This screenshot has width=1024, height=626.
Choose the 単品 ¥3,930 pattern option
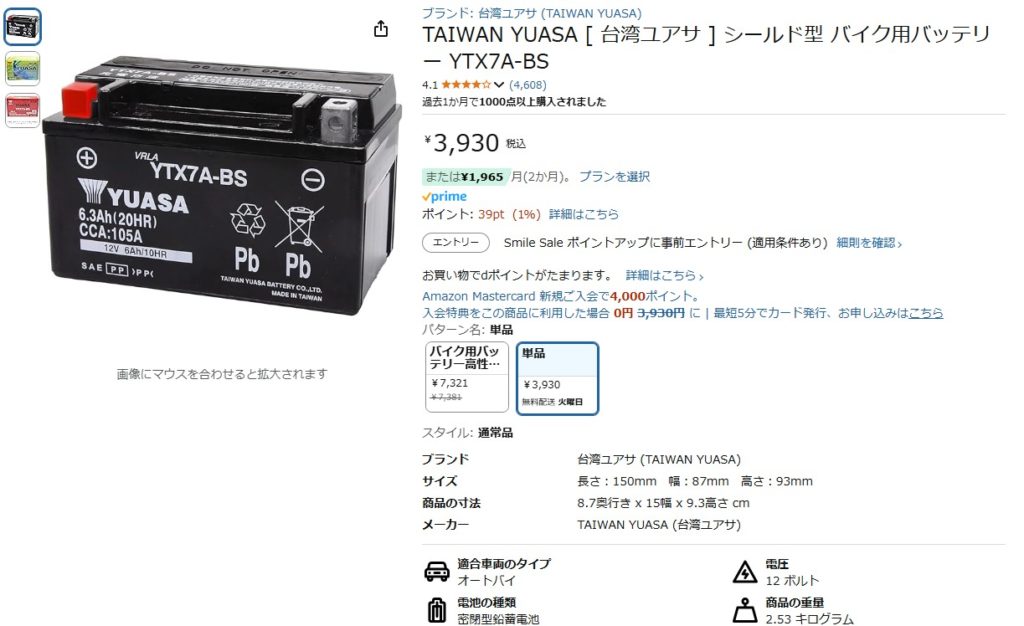click(x=557, y=379)
